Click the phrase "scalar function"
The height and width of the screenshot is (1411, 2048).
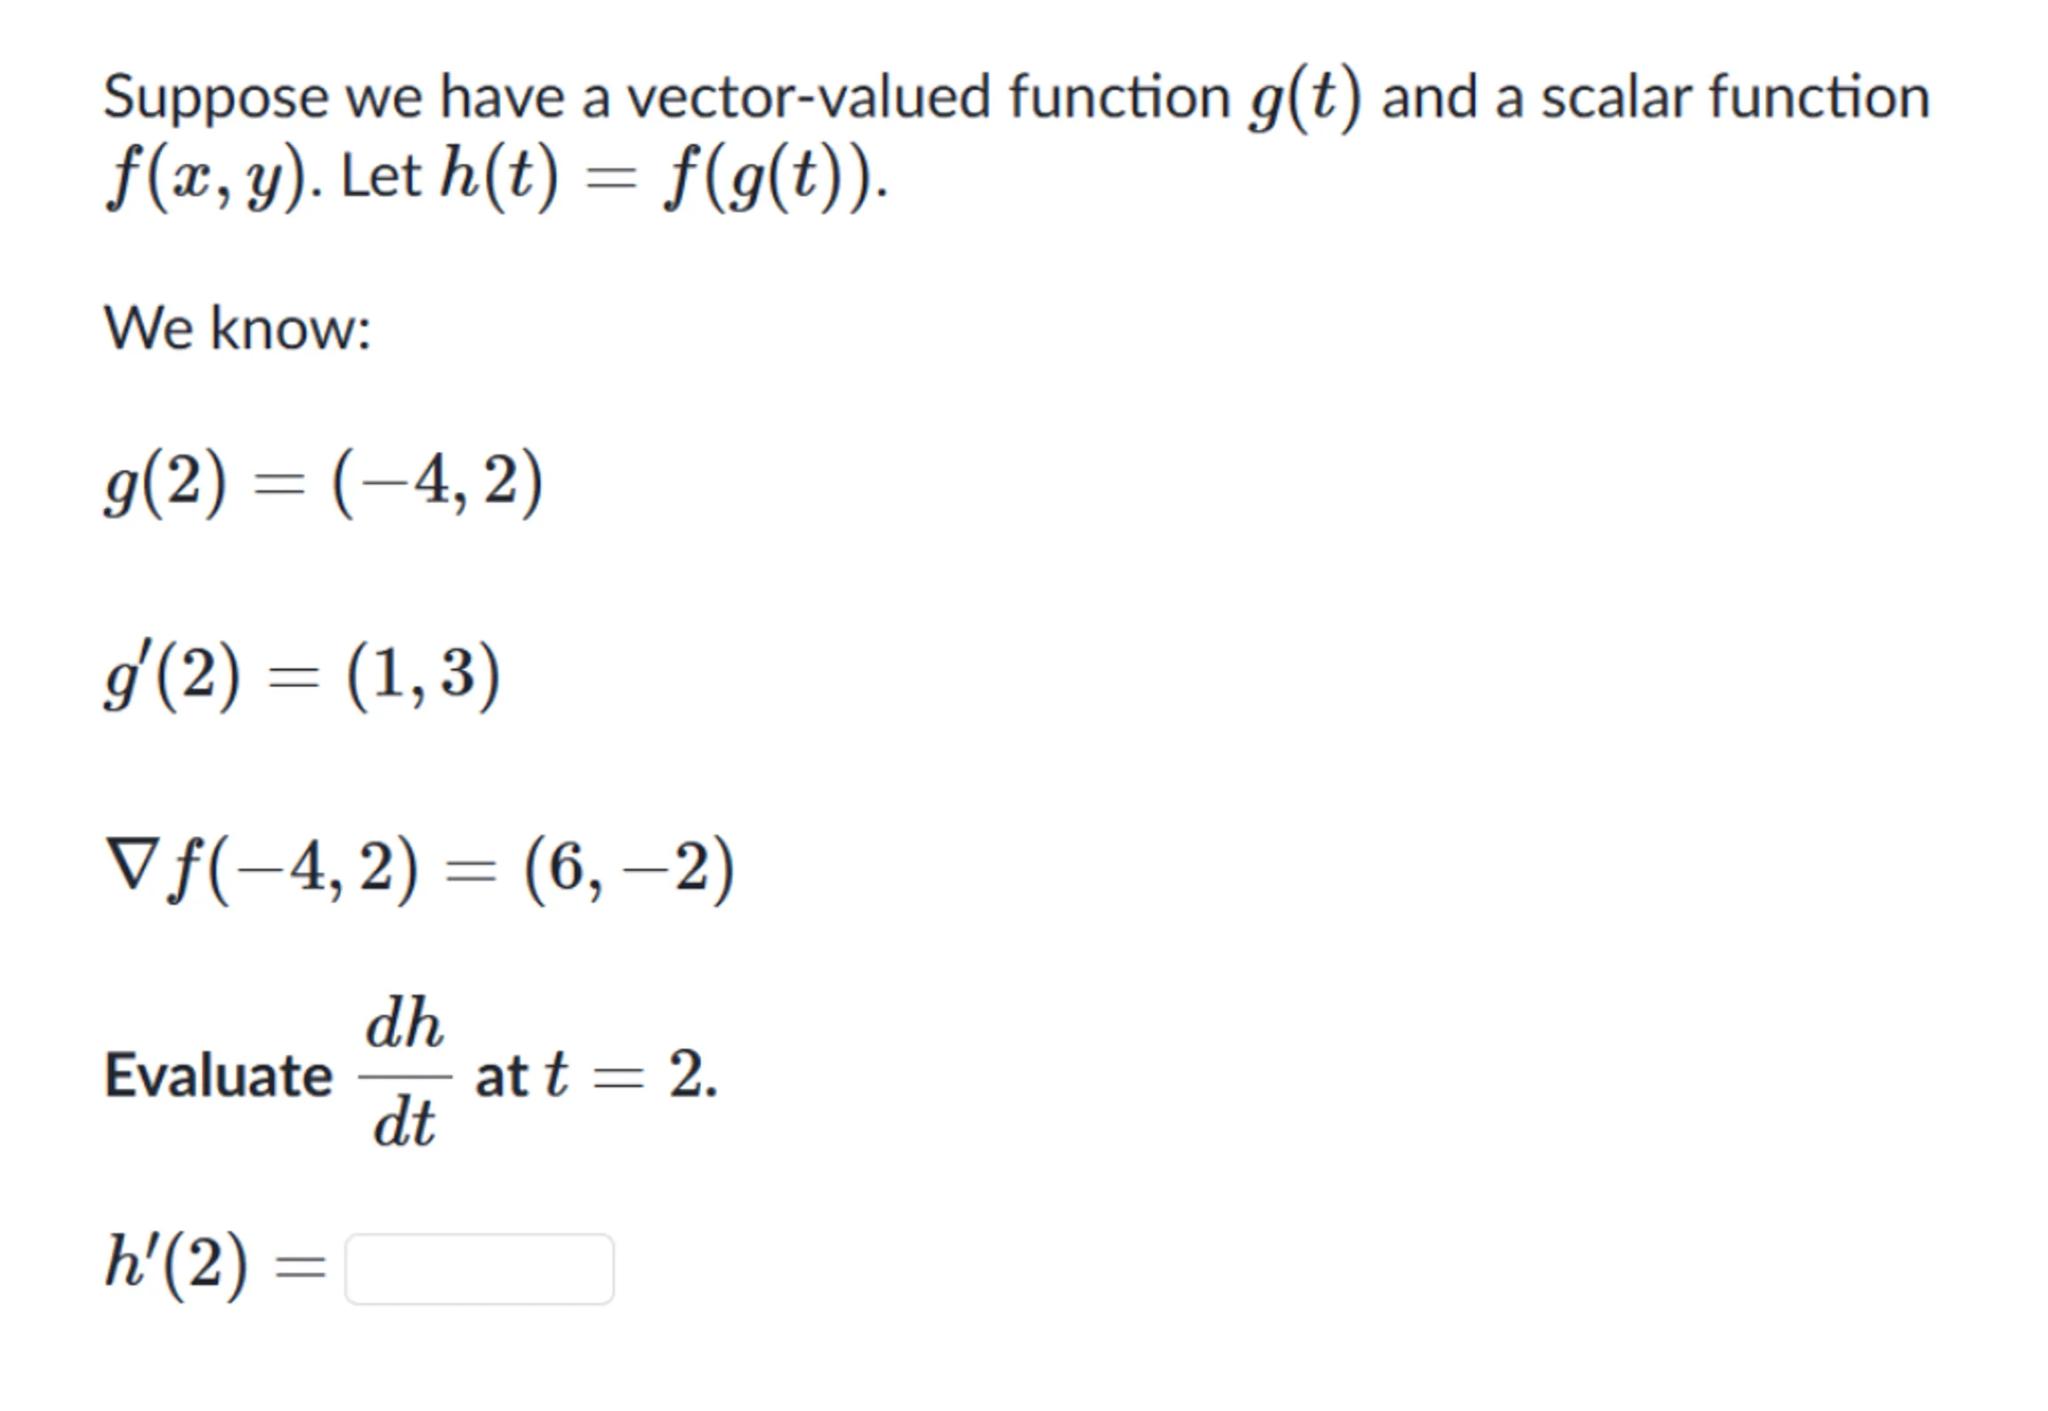coord(1734,98)
